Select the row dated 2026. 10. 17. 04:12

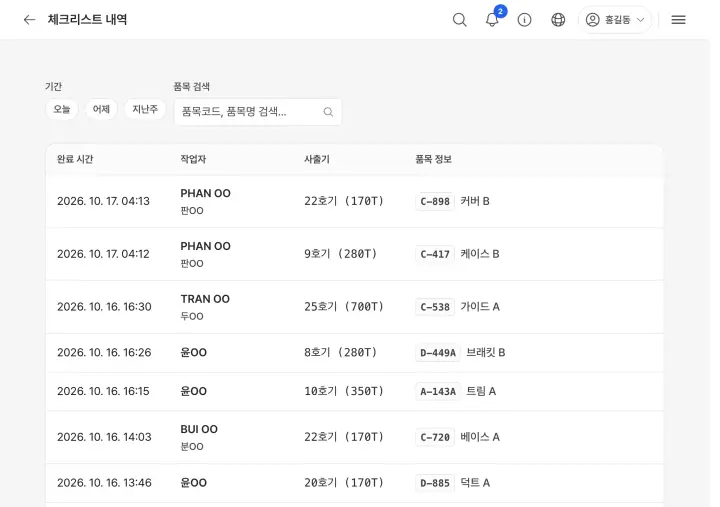click(354, 254)
